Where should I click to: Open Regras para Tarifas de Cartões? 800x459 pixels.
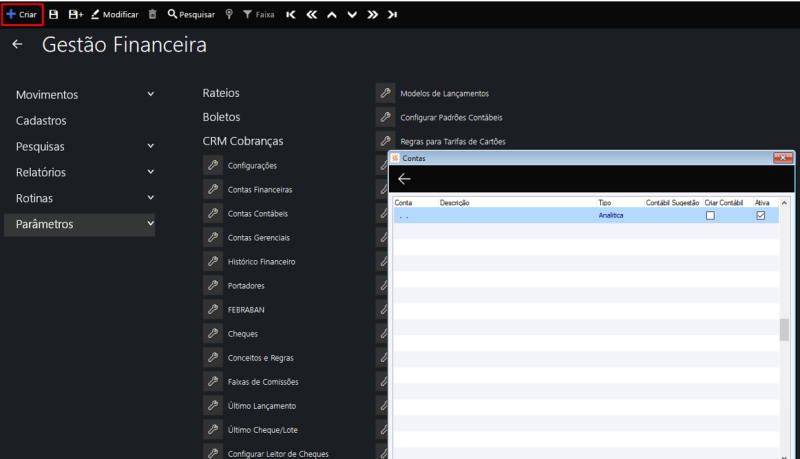click(x=453, y=141)
